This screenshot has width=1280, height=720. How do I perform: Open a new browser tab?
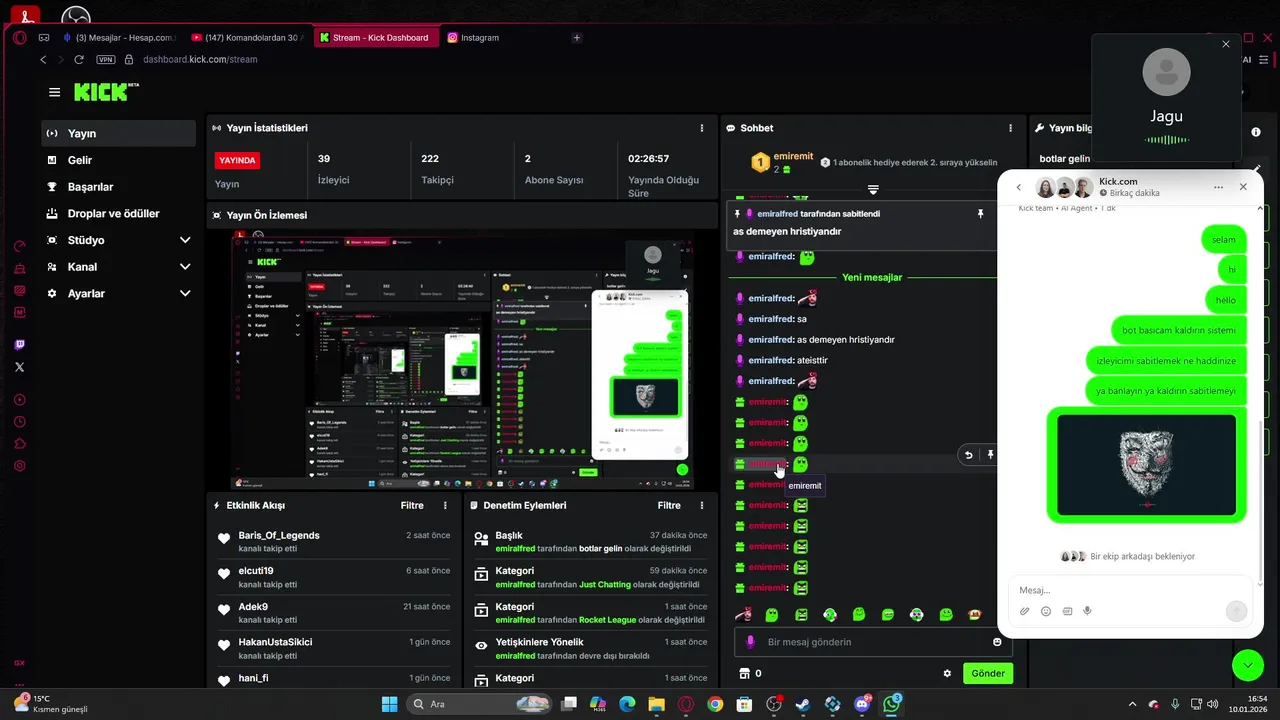[577, 38]
